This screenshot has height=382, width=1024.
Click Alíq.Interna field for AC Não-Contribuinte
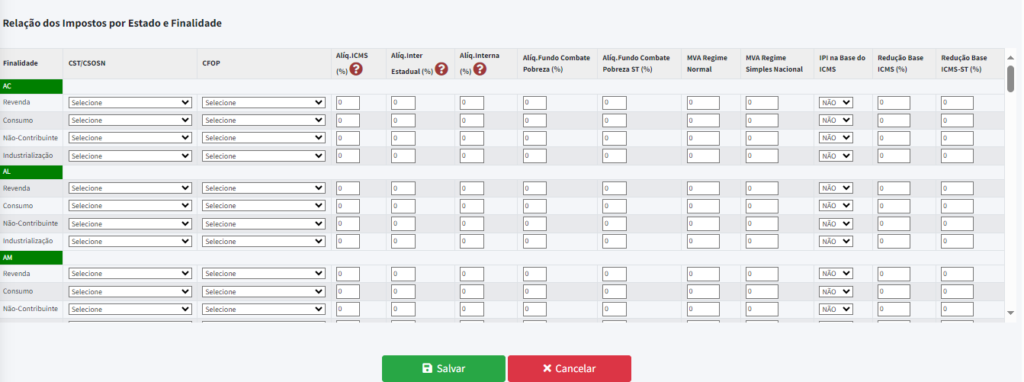(472, 138)
